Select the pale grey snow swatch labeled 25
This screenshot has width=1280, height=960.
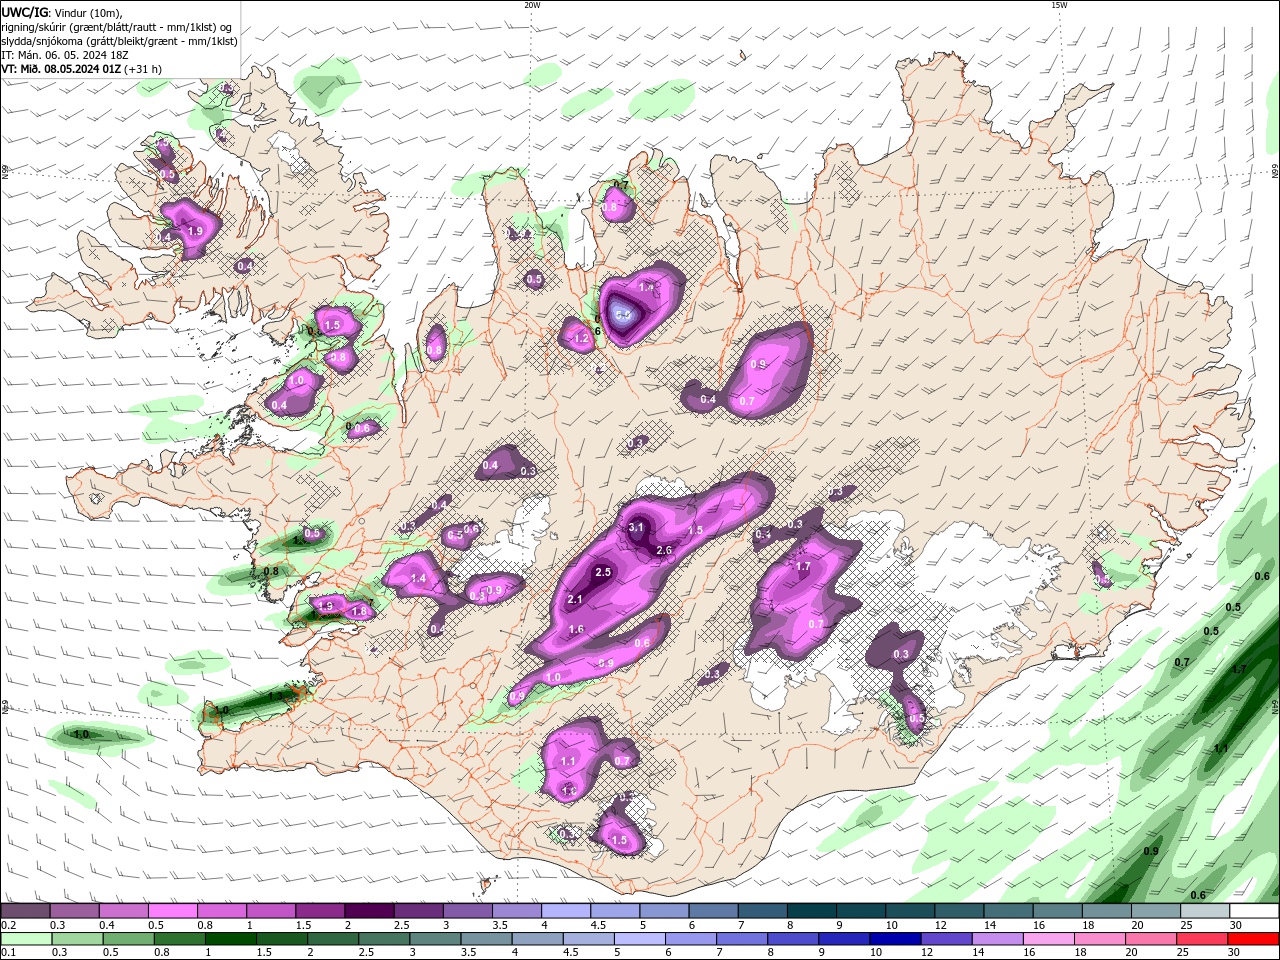point(1205,911)
